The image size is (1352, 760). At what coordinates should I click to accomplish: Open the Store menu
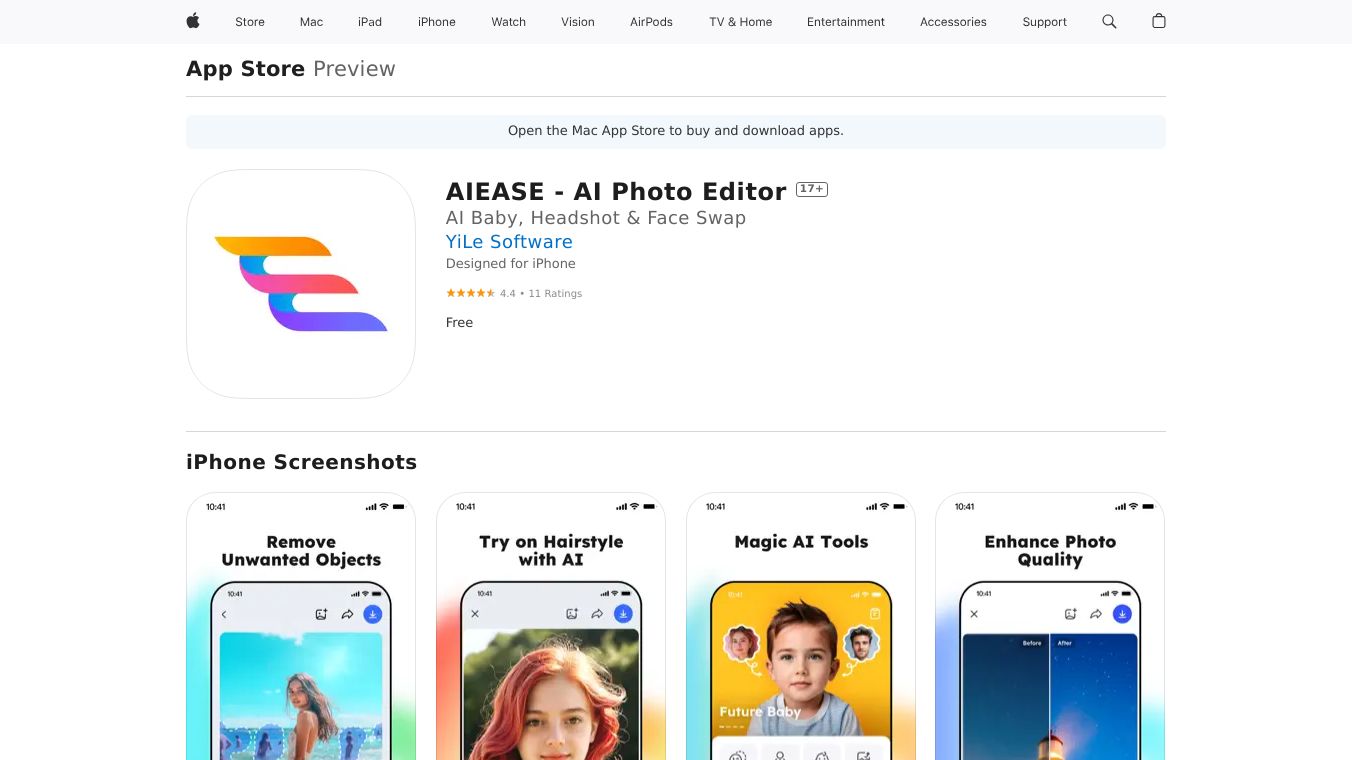pyautogui.click(x=250, y=22)
